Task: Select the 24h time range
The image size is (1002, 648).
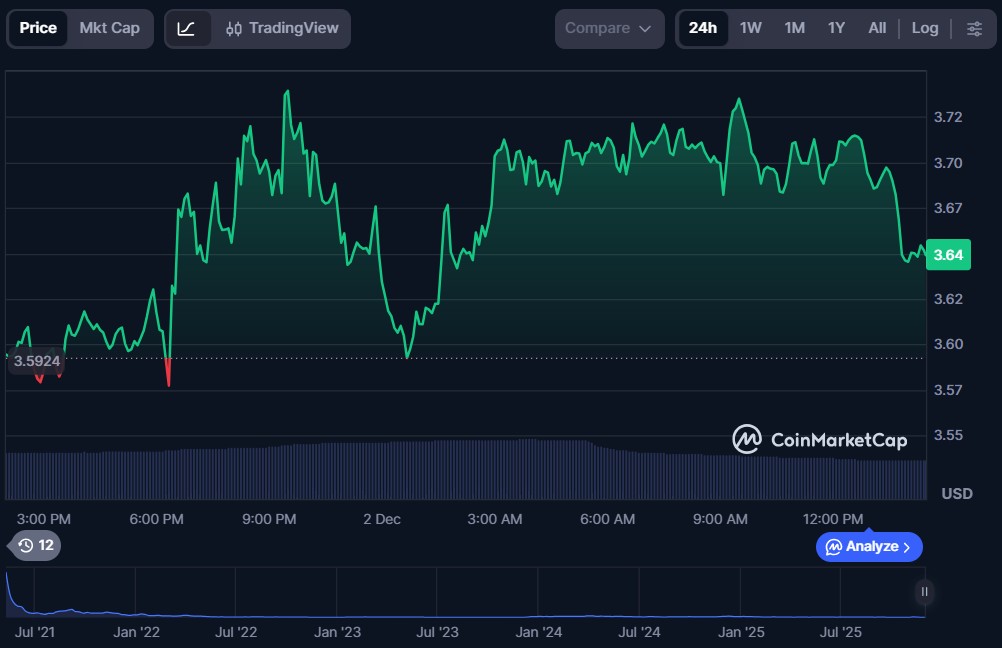Action: (702, 28)
